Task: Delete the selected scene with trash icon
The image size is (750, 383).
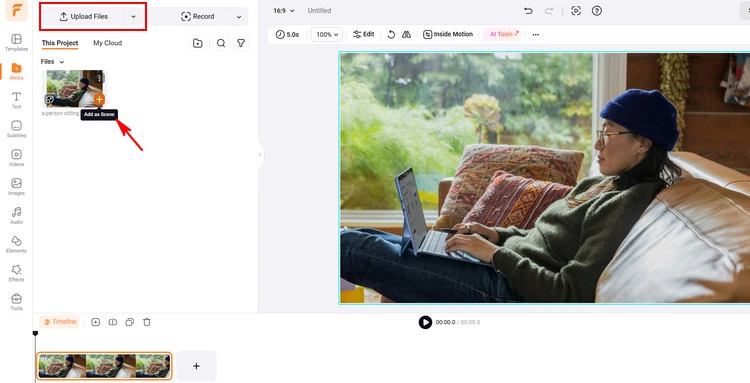Action: point(147,322)
